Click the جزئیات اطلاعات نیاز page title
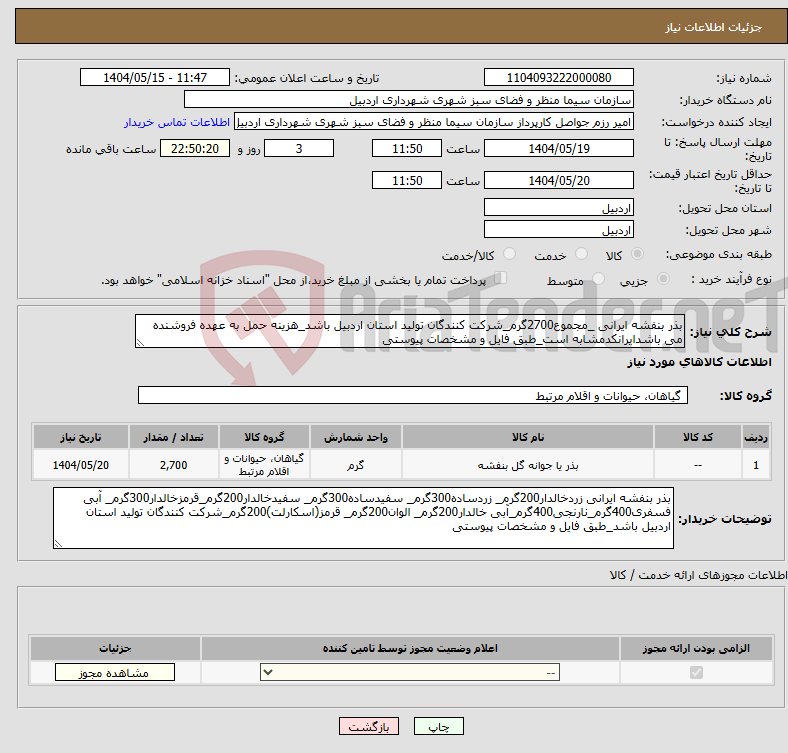 coord(714,27)
